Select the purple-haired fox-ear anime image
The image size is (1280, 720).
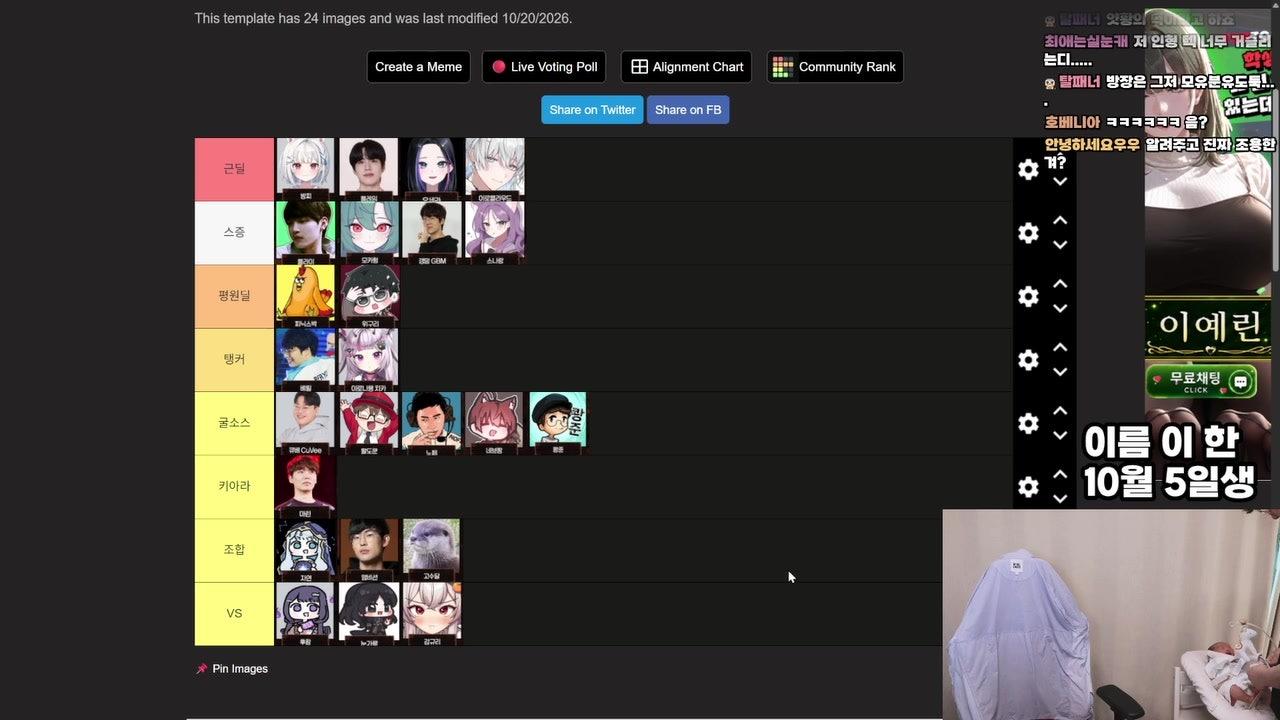point(494,232)
